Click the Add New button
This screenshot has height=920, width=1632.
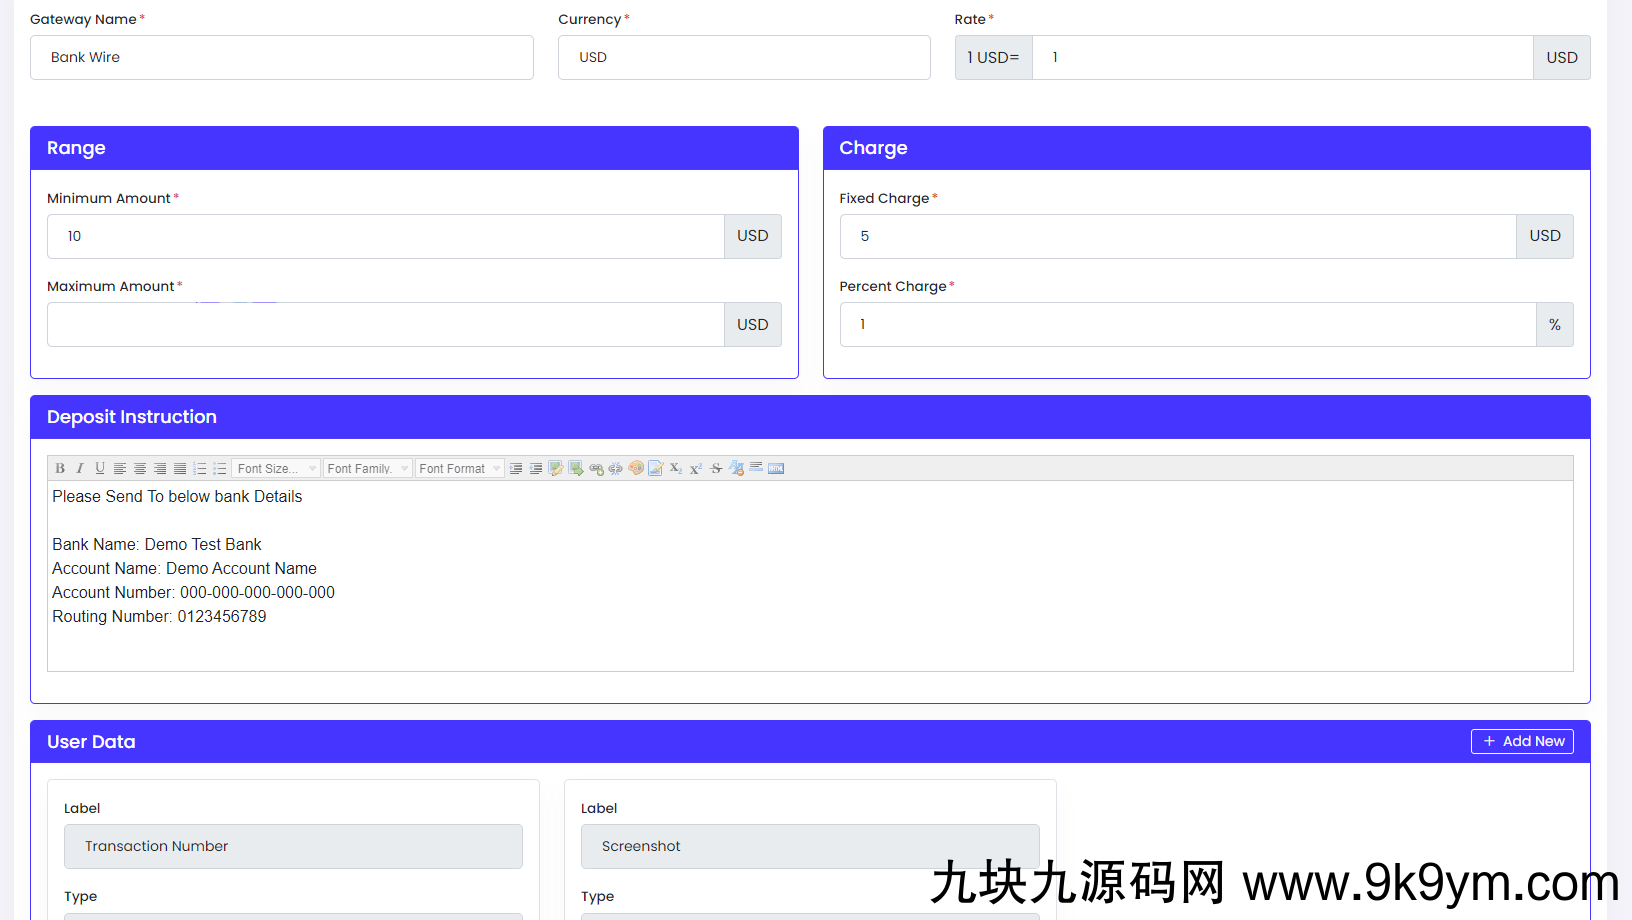[x=1522, y=741]
